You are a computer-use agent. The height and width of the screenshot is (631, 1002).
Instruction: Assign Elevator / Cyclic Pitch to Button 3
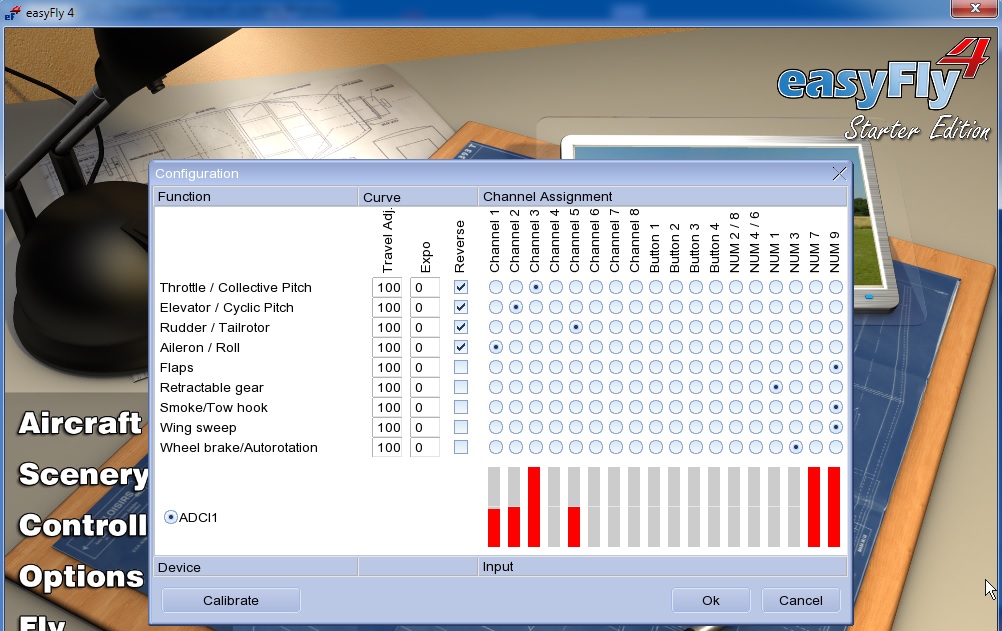click(695, 307)
